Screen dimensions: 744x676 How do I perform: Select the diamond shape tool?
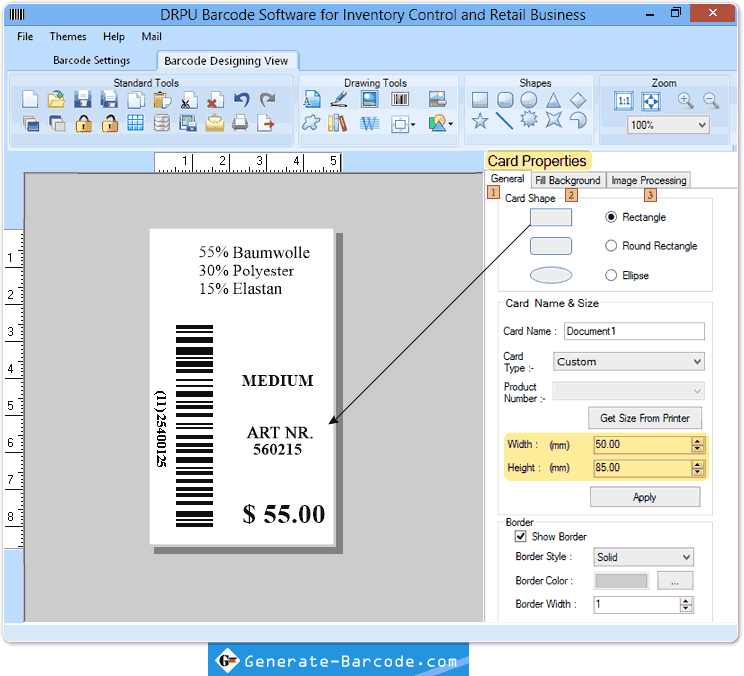click(578, 100)
